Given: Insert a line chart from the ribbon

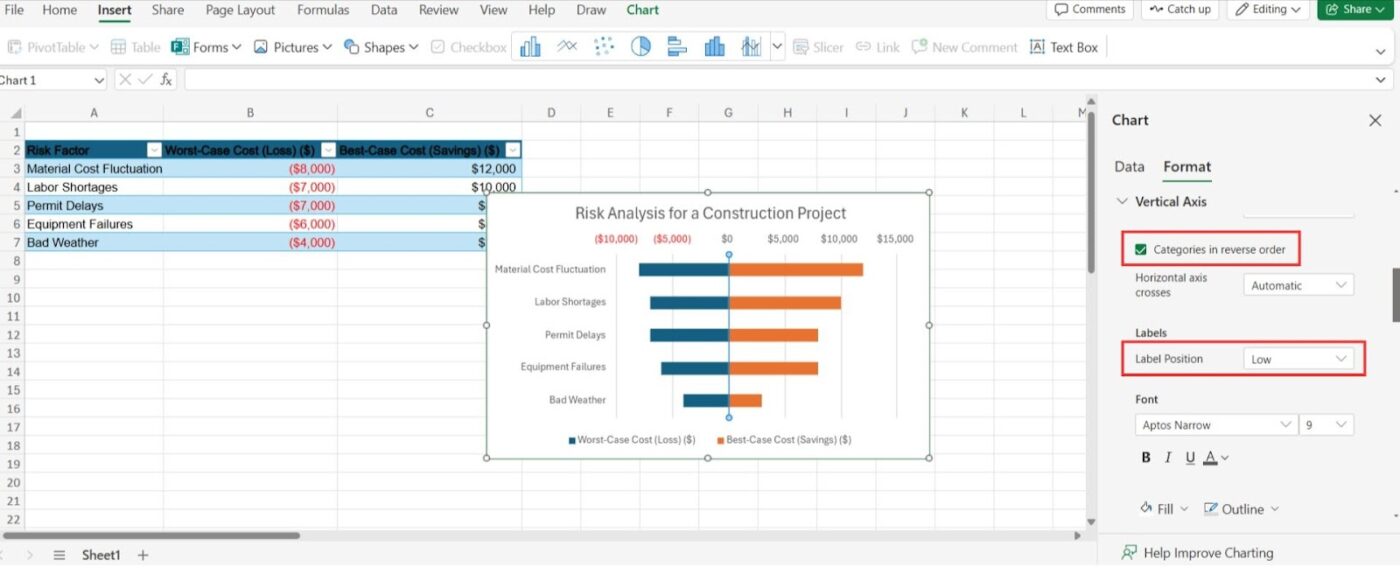Looking at the screenshot, I should 567,47.
